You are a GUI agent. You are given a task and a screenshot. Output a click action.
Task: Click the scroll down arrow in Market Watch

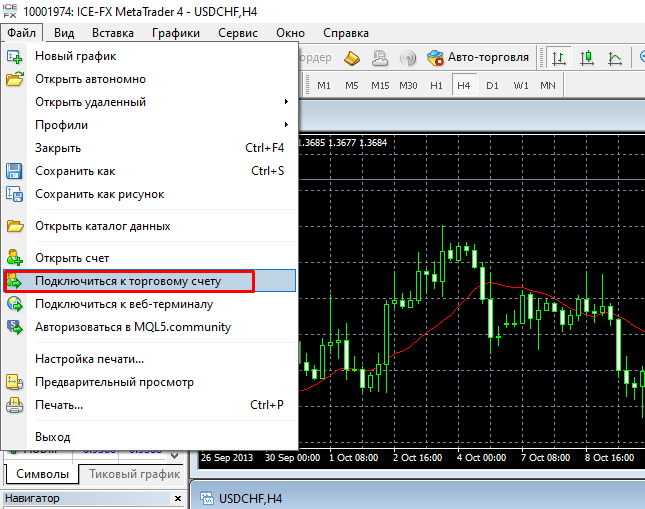point(174,456)
